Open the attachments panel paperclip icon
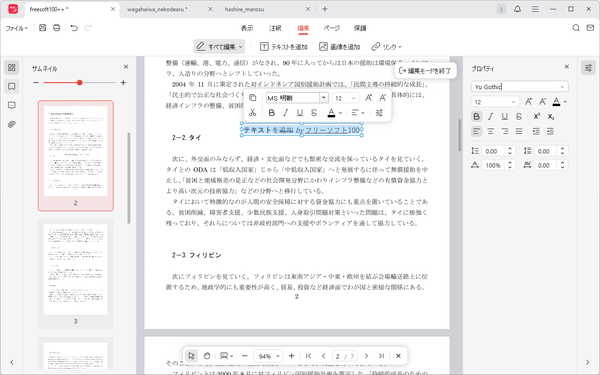 click(x=11, y=124)
